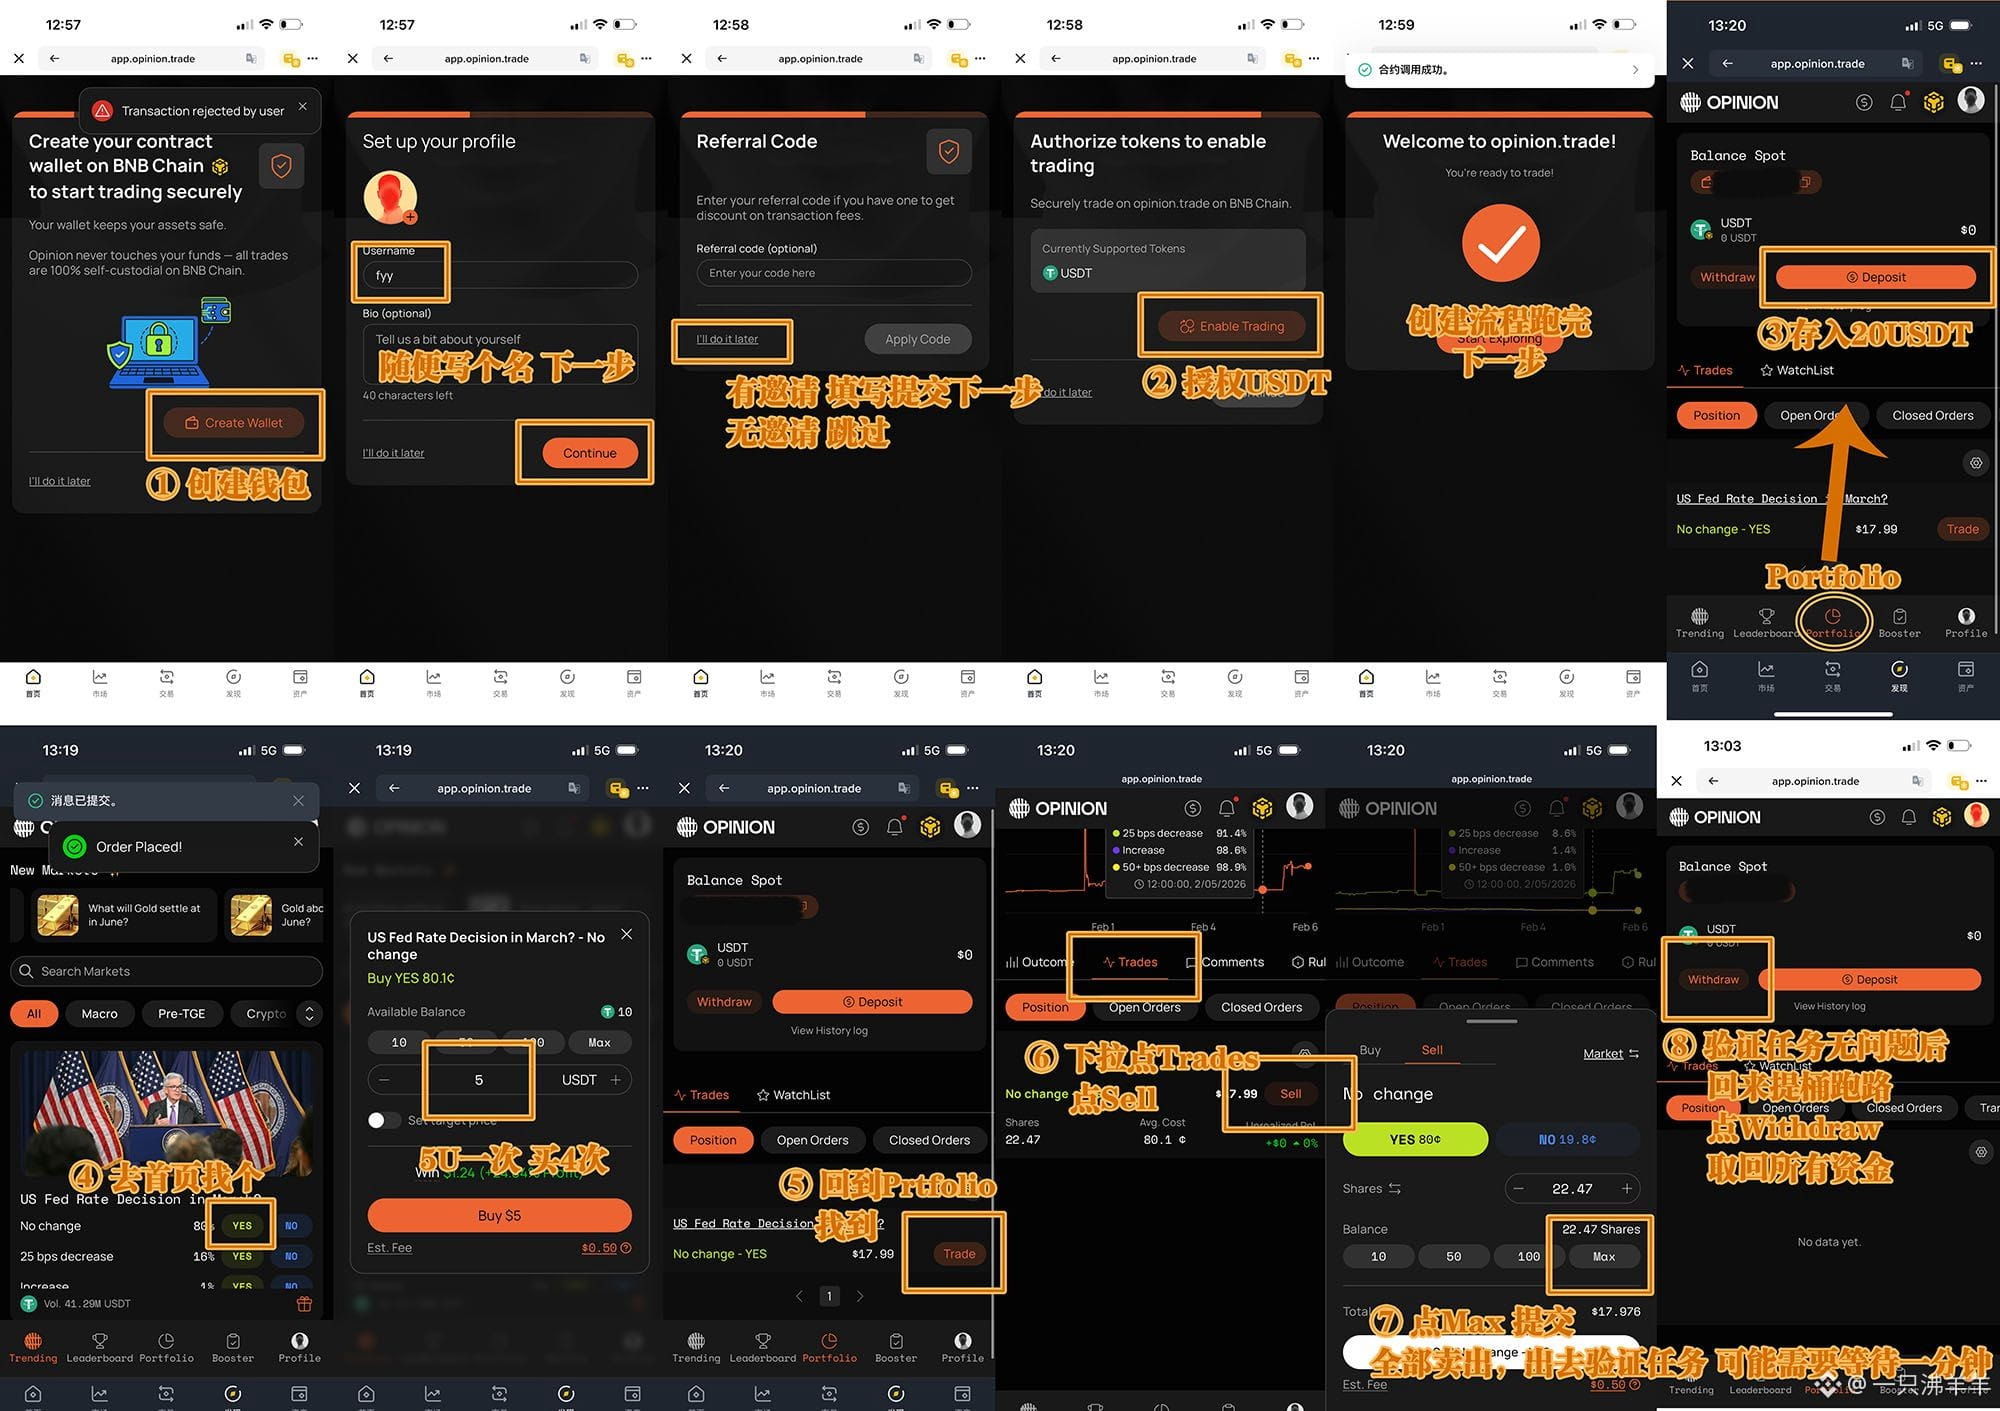Dismiss the "Transaction rejected by user" toast
2000x1411 pixels.
tap(303, 106)
